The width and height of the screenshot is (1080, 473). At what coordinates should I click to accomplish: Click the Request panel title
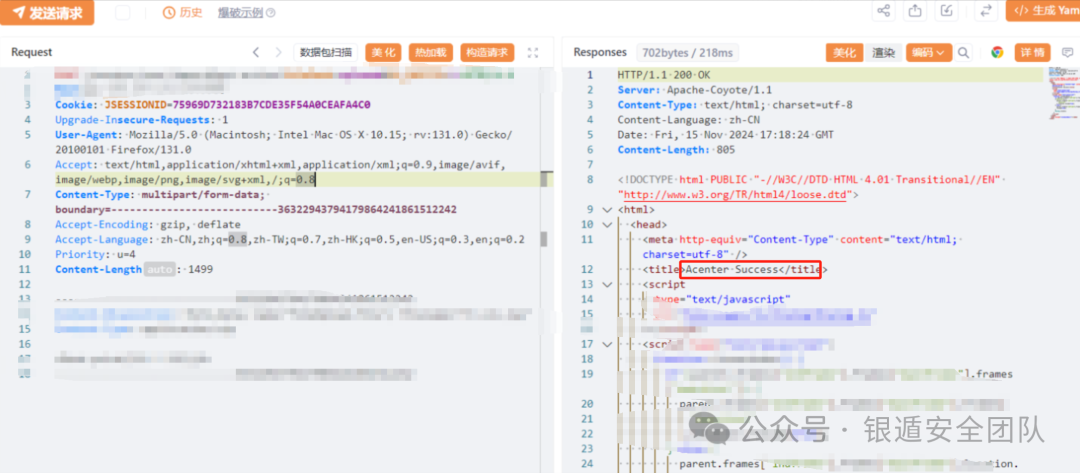pyautogui.click(x=32, y=52)
